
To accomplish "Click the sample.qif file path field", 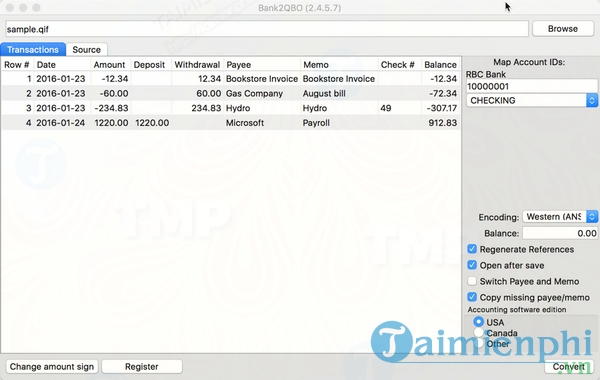I will 267,29.
